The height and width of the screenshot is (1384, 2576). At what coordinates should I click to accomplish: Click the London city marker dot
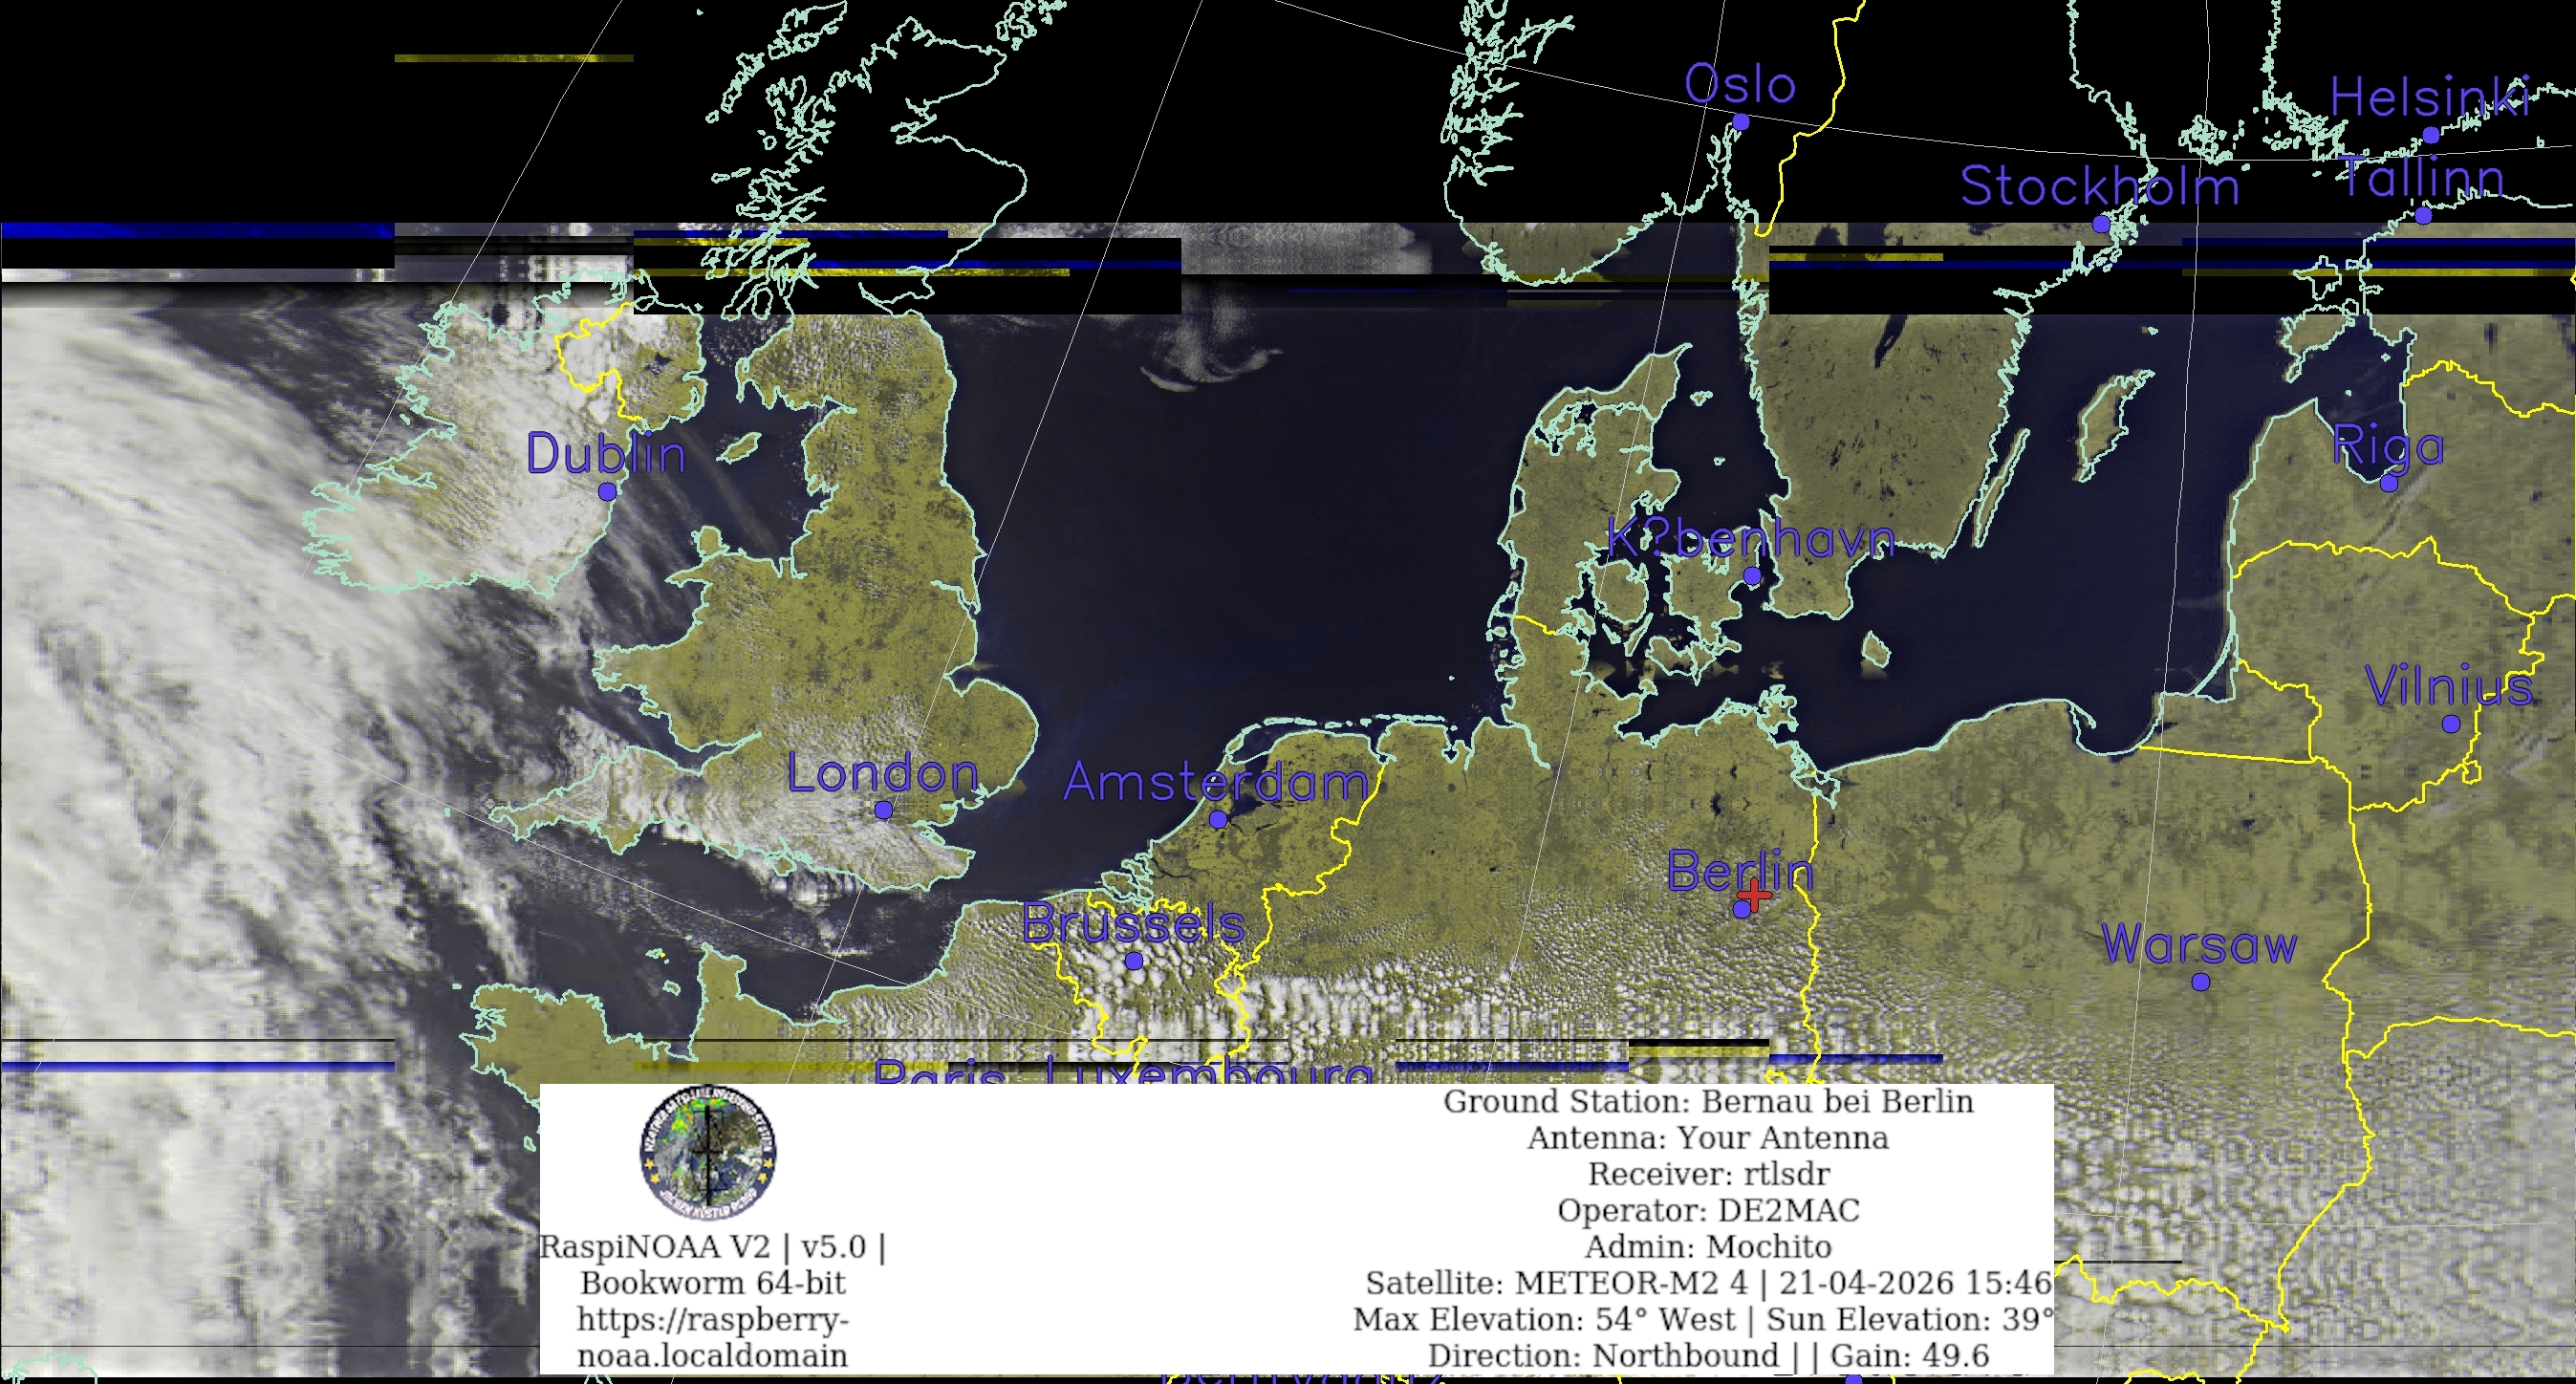point(883,811)
